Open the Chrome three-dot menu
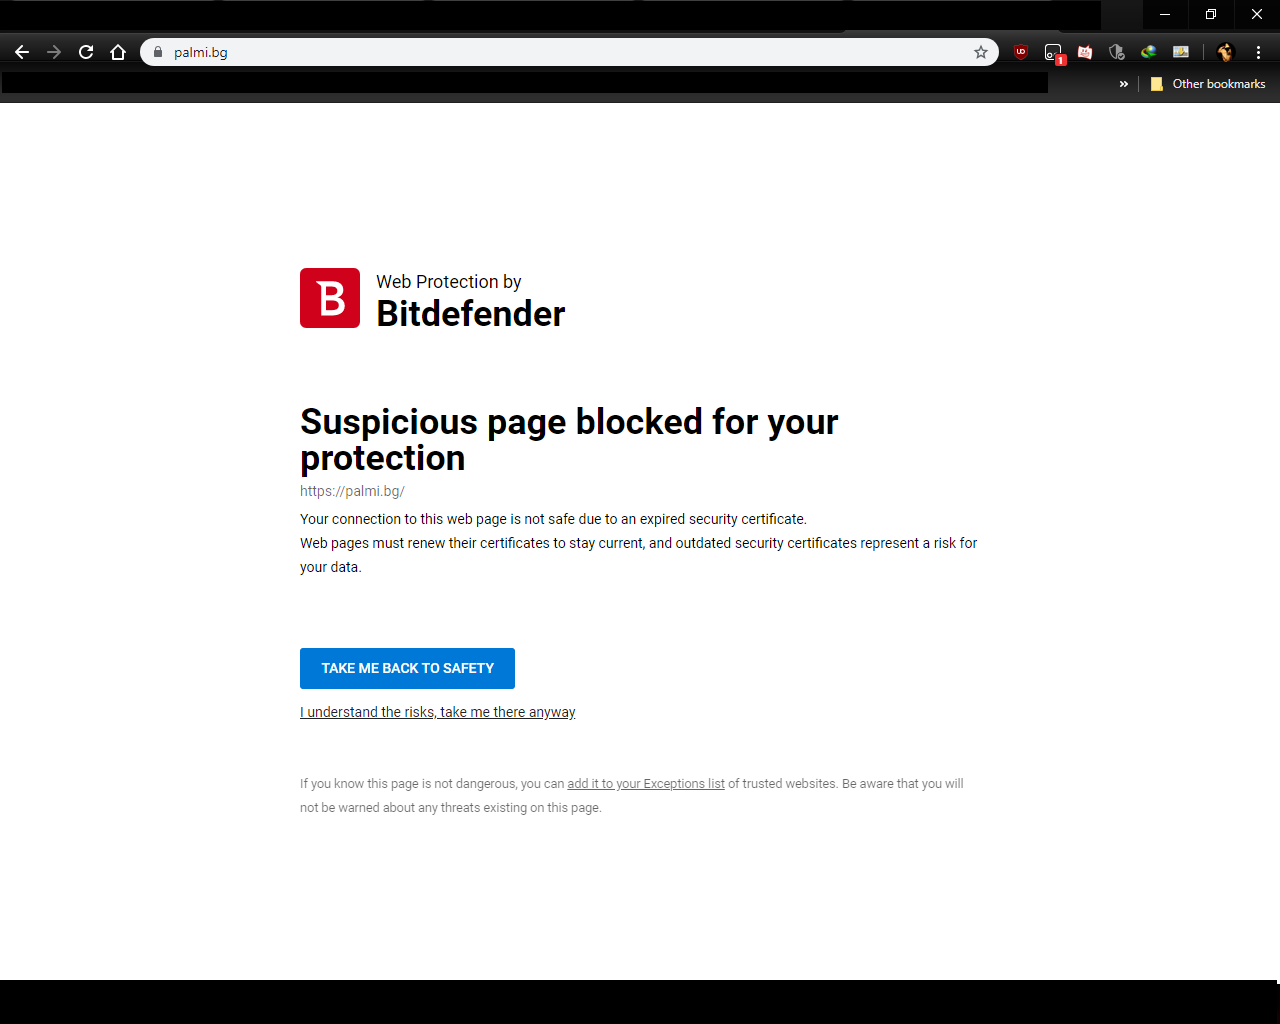Image resolution: width=1280 pixels, height=1024 pixels. point(1258,52)
